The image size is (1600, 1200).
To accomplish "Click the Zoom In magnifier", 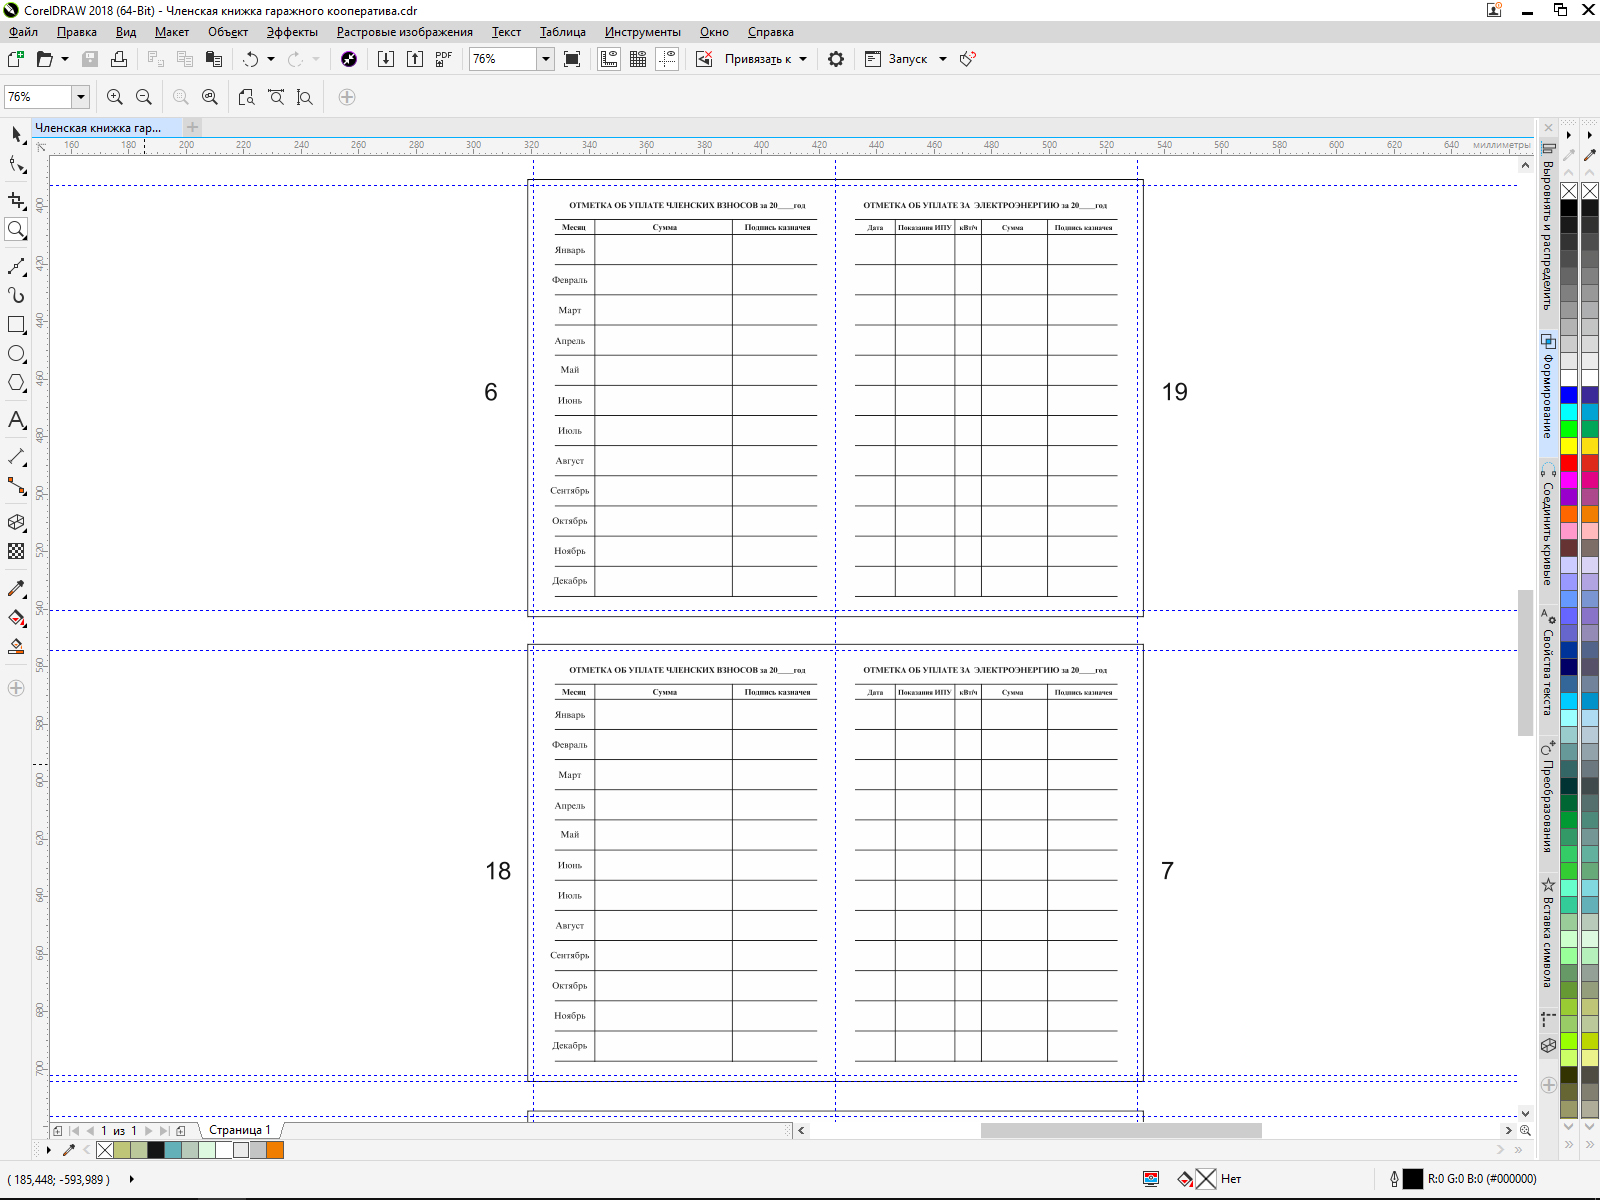I will pos(115,97).
